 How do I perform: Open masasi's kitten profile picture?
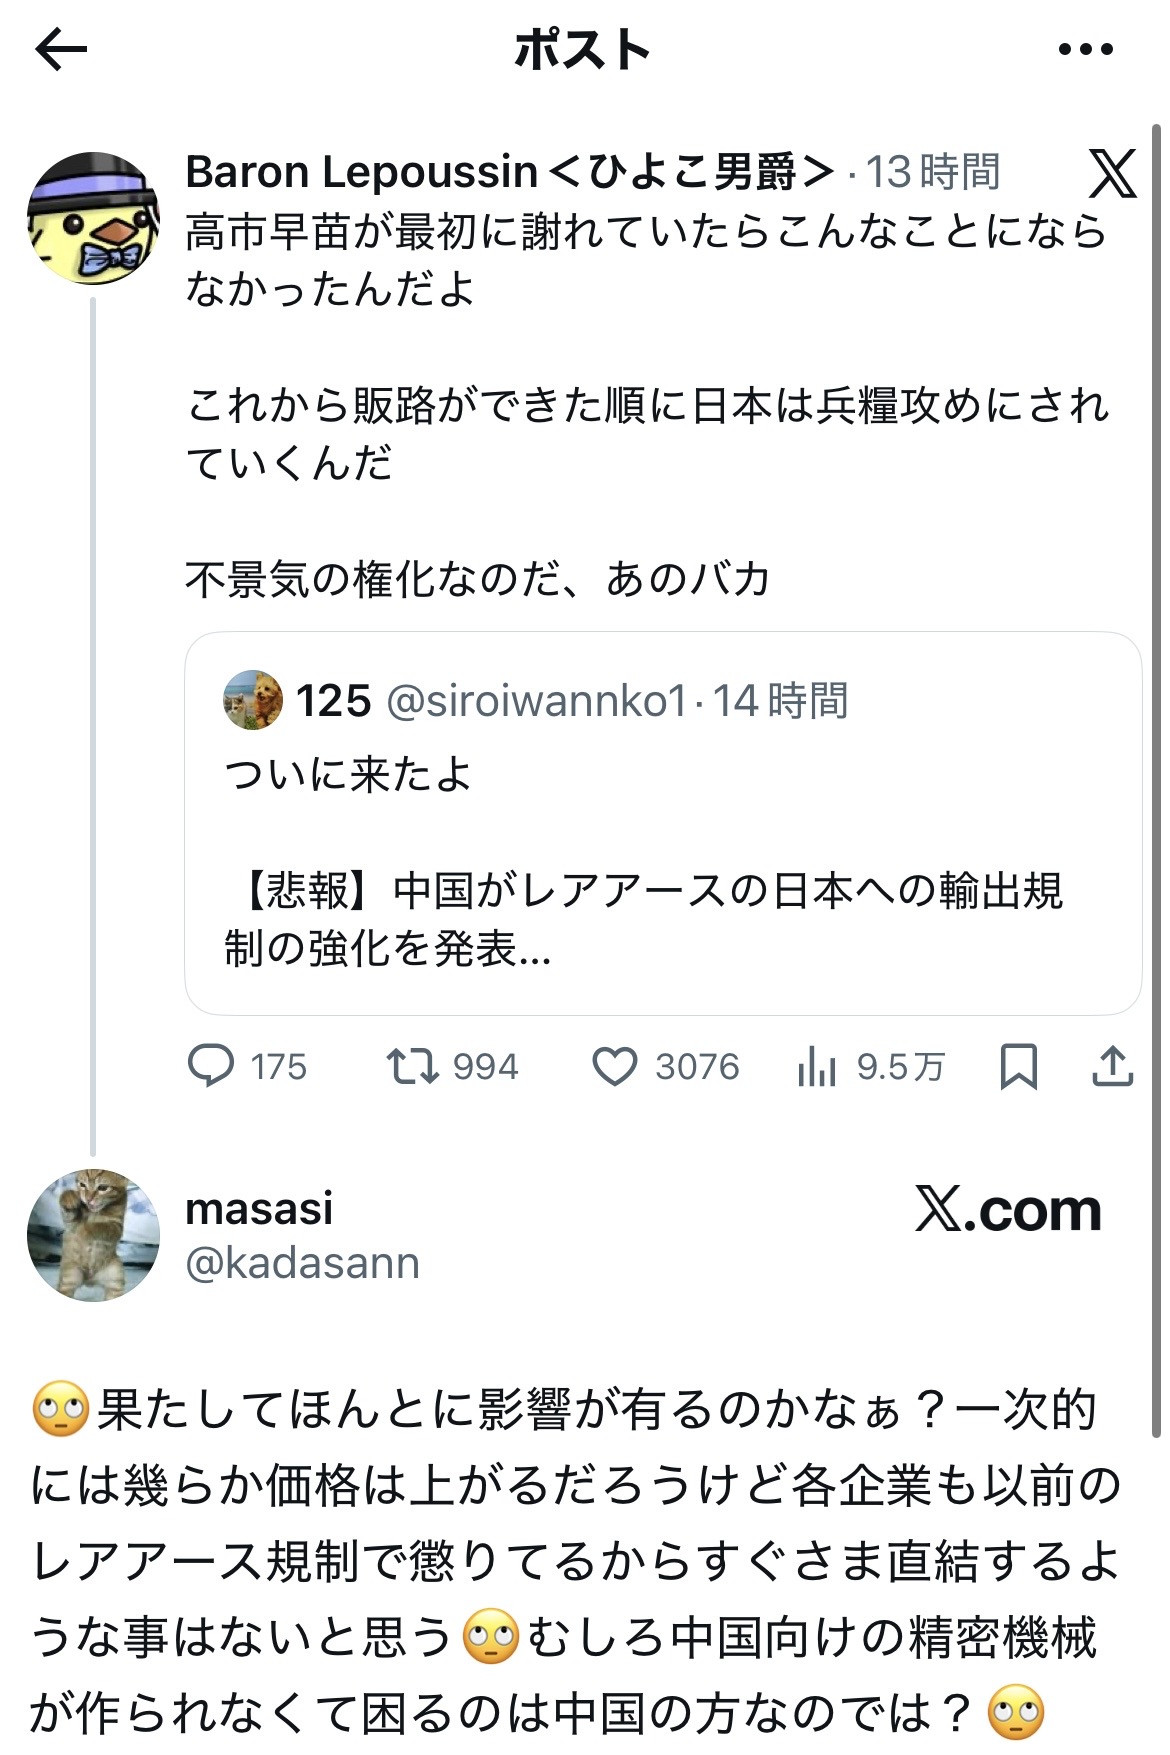coord(93,1235)
